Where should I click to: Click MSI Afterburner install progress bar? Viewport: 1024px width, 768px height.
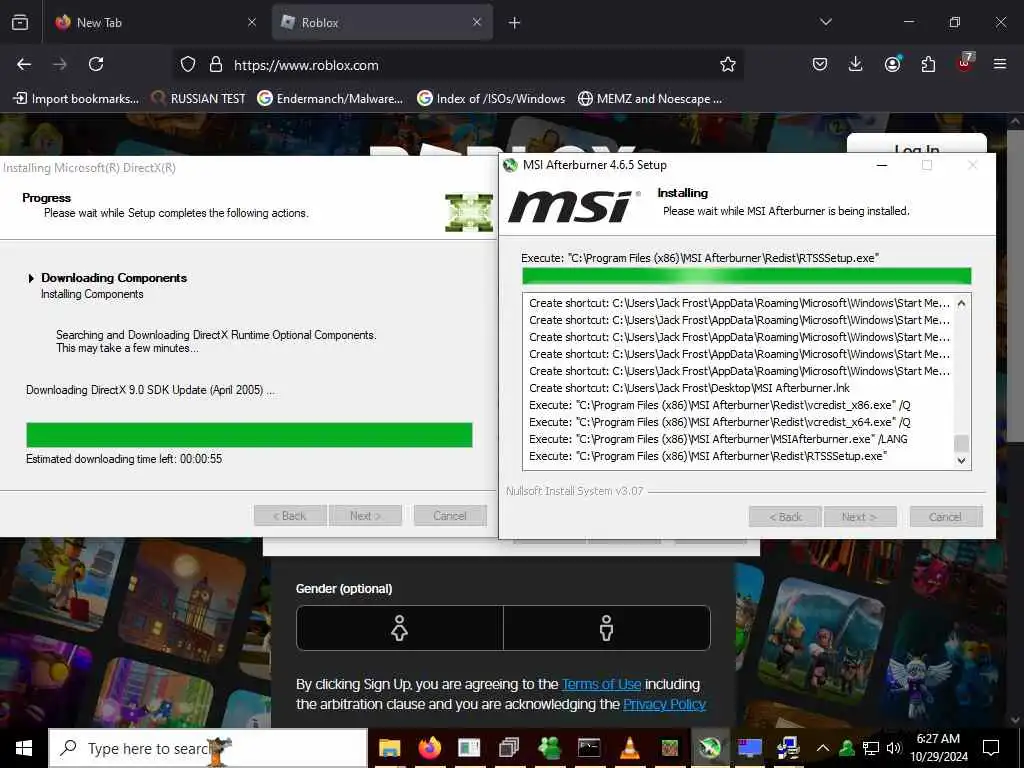click(x=746, y=276)
